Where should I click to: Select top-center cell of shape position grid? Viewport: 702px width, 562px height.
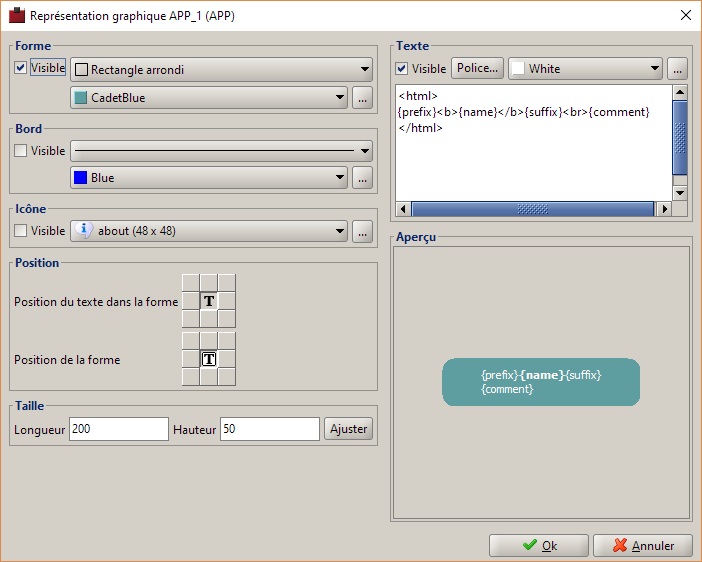[x=209, y=341]
